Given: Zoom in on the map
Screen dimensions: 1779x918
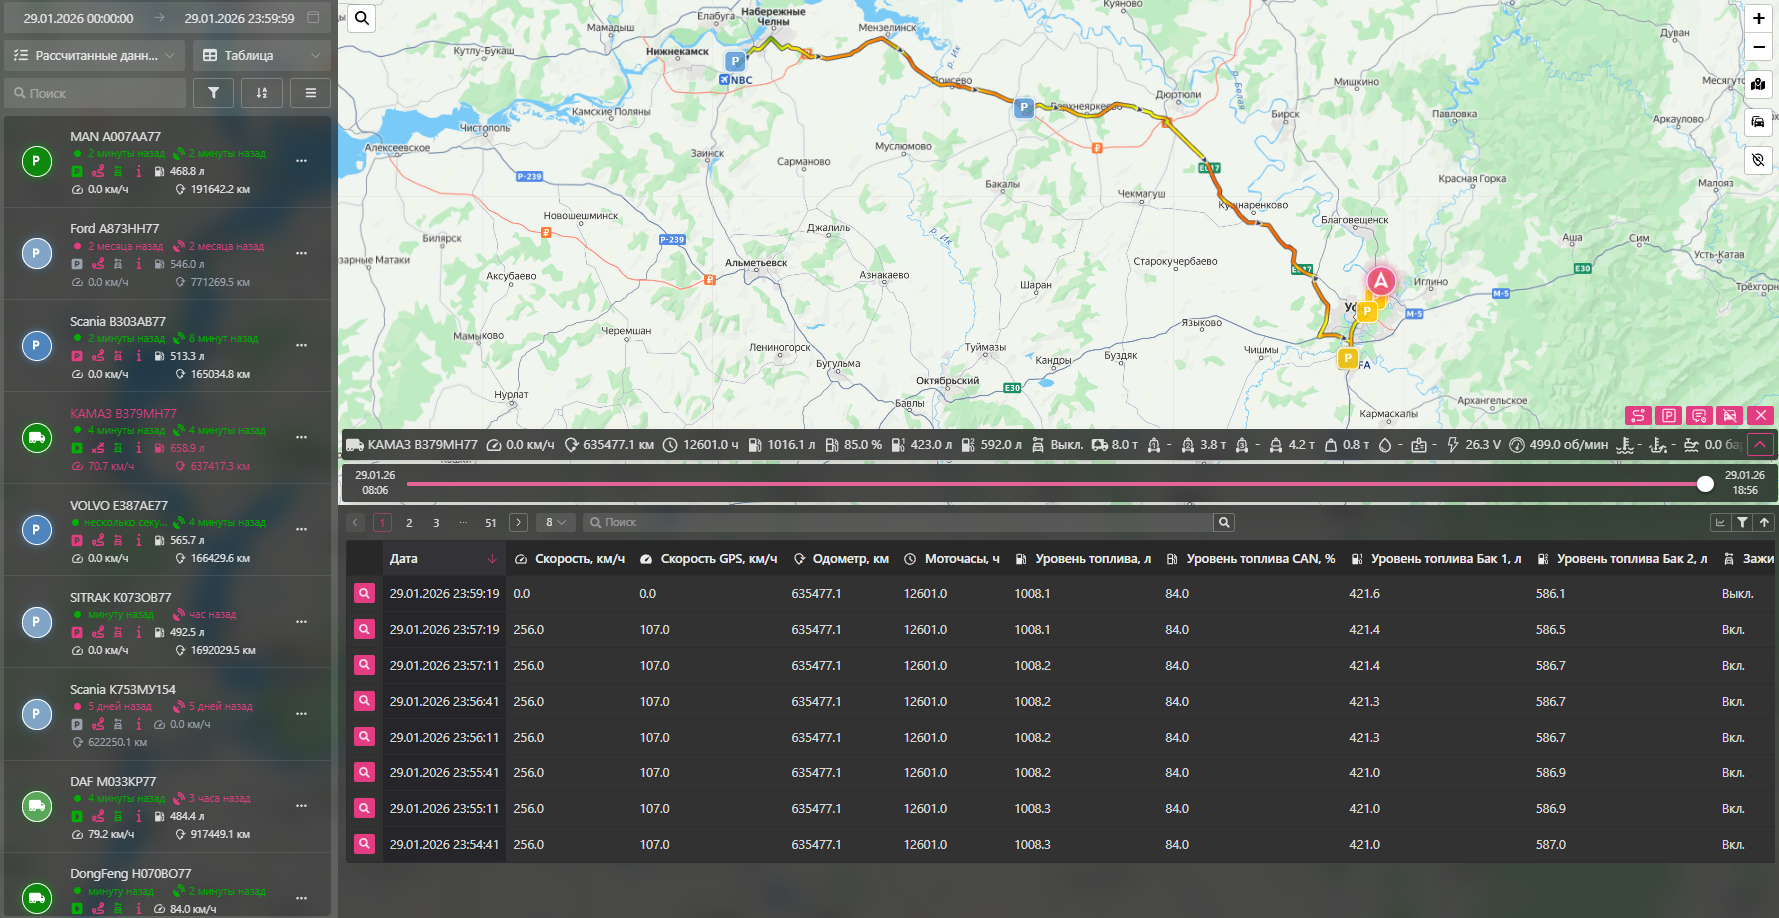Looking at the screenshot, I should click(1758, 18).
